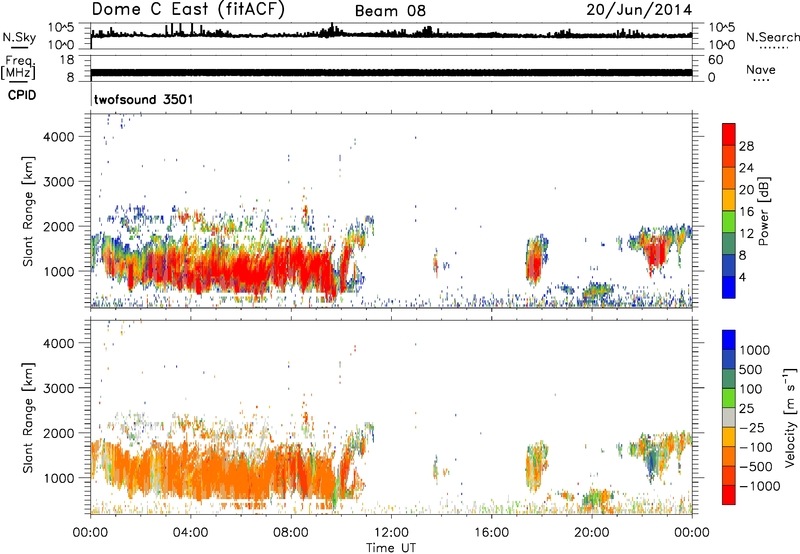Click the 'Beam 08' label
This screenshot has height=554, width=800.
click(x=390, y=11)
